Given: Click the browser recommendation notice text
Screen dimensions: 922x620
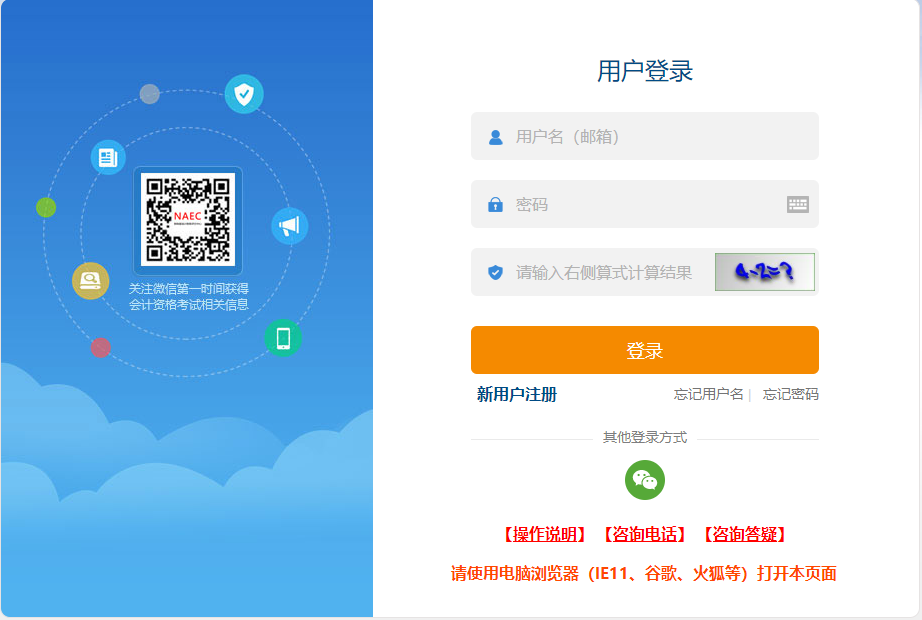Looking at the screenshot, I should 644,573.
